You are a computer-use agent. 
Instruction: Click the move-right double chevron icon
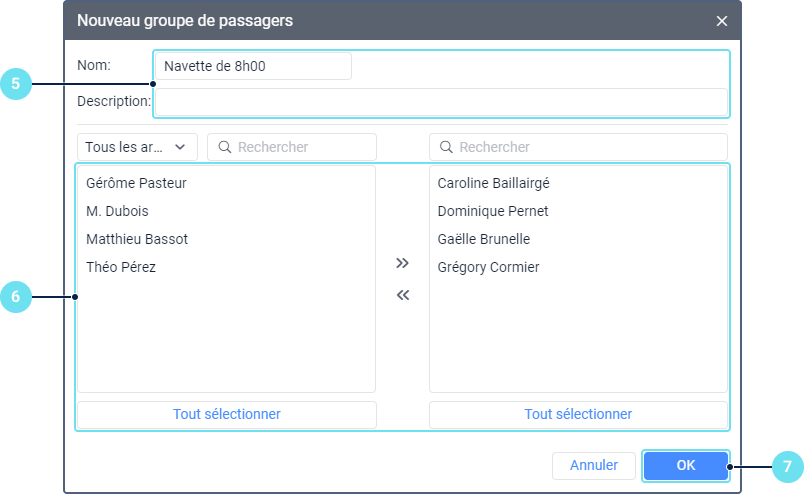[402, 263]
